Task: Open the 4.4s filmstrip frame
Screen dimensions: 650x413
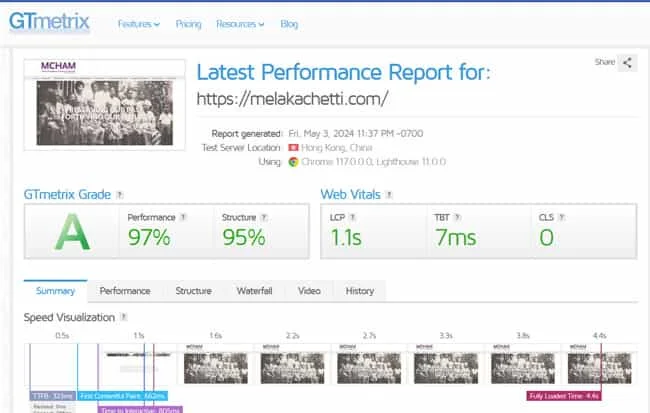Action: tap(599, 365)
